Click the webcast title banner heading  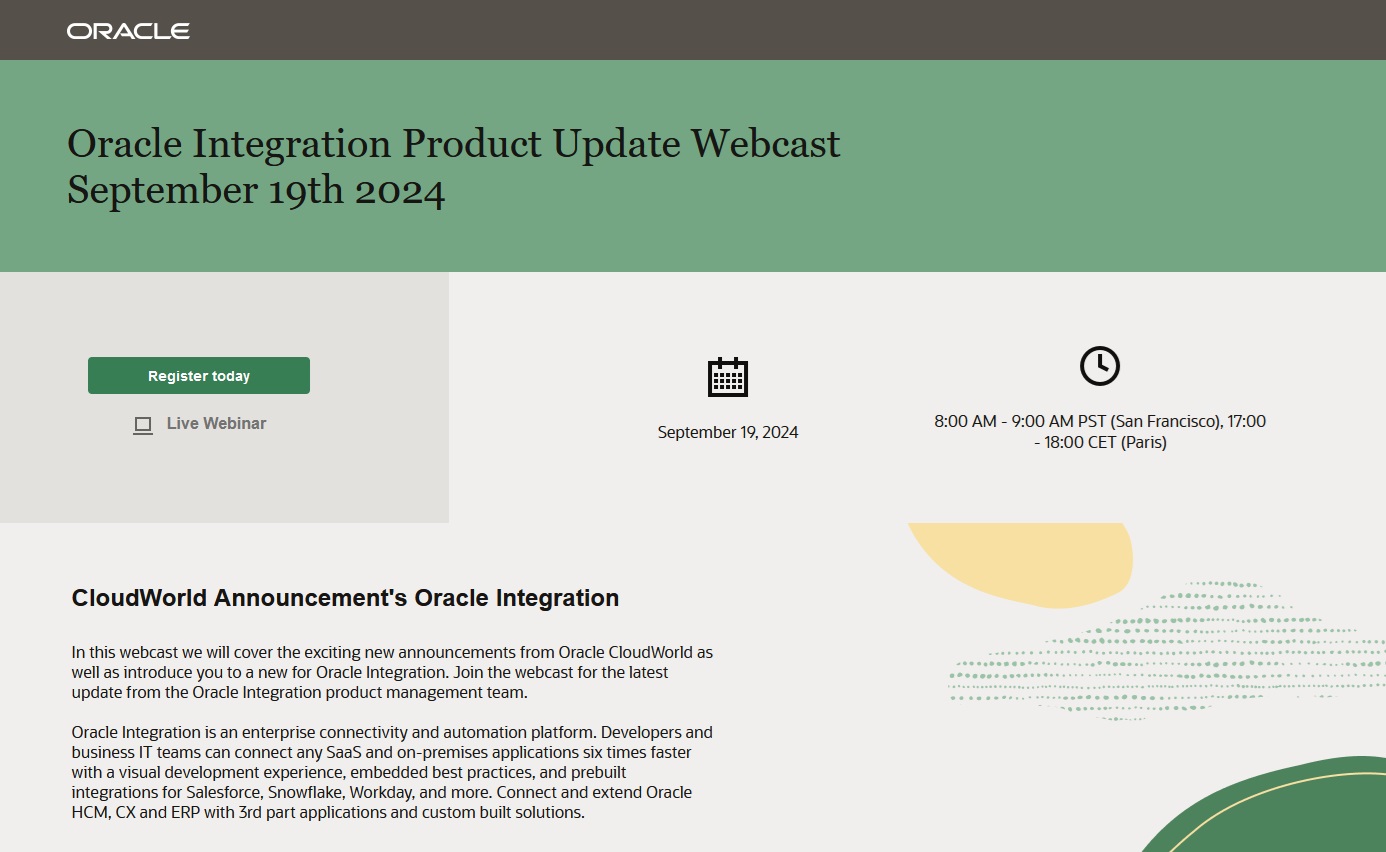click(453, 165)
